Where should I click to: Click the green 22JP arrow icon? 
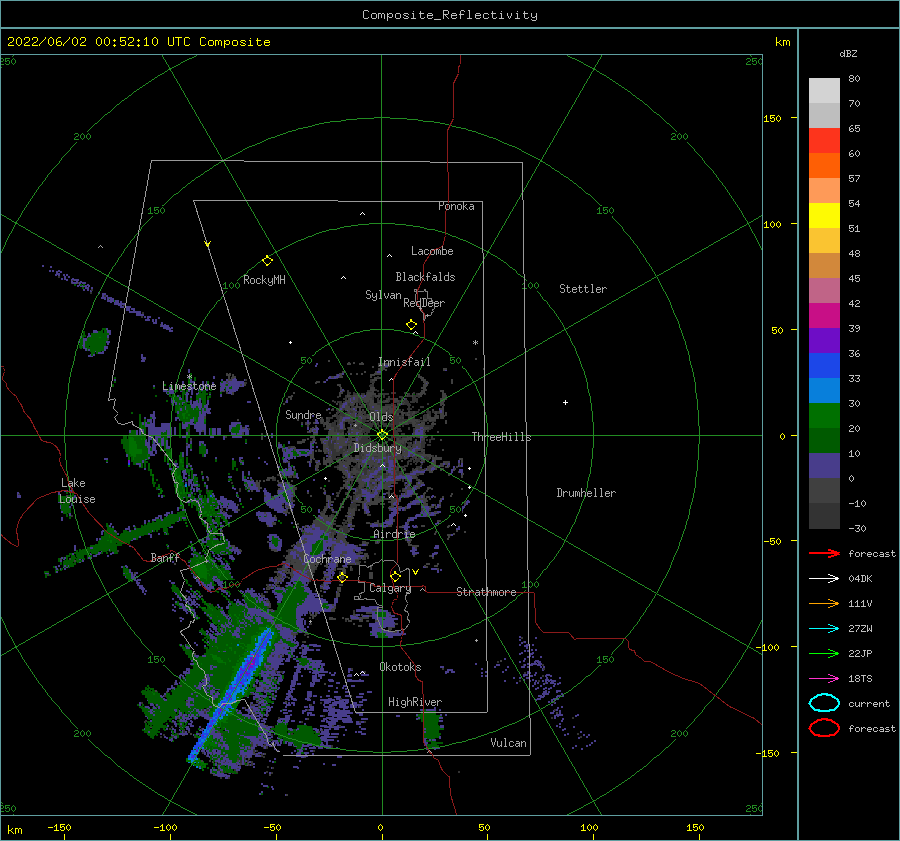point(824,653)
